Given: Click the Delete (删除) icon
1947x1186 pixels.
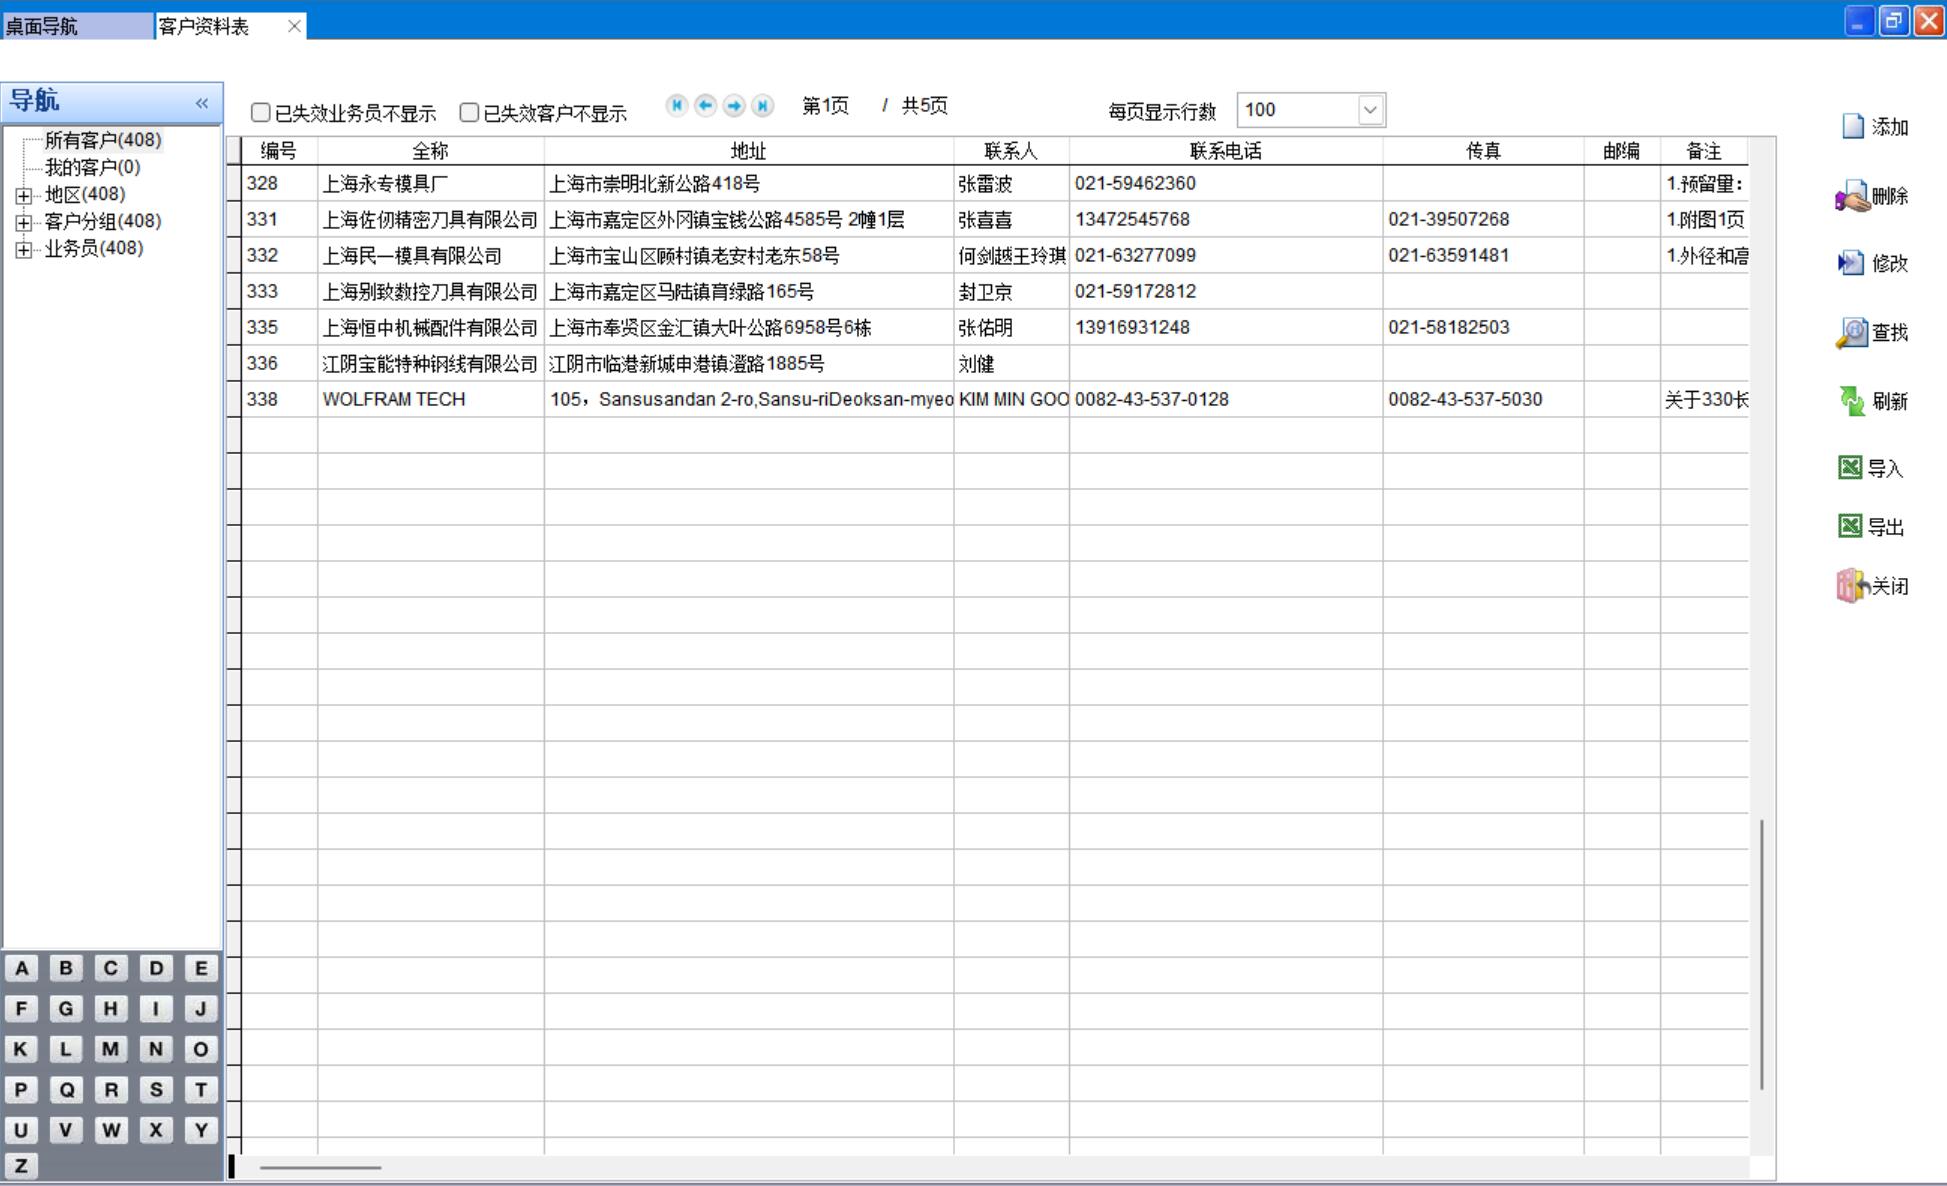Looking at the screenshot, I should tap(1852, 196).
